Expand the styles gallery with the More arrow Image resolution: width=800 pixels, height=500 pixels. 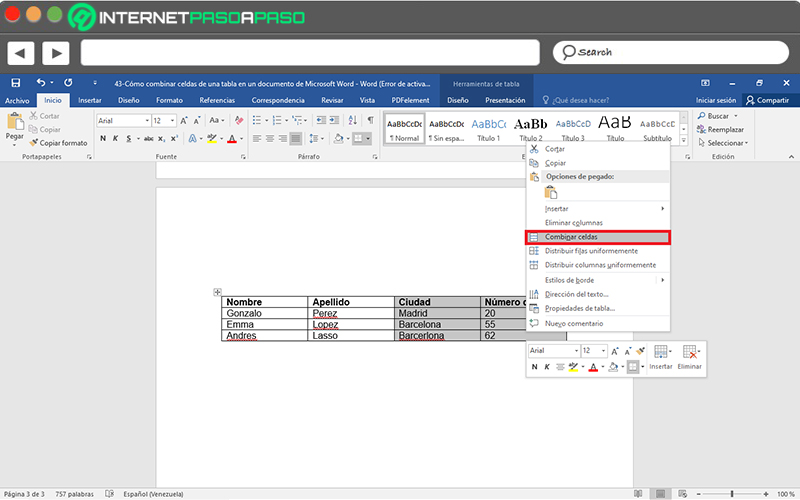684,140
